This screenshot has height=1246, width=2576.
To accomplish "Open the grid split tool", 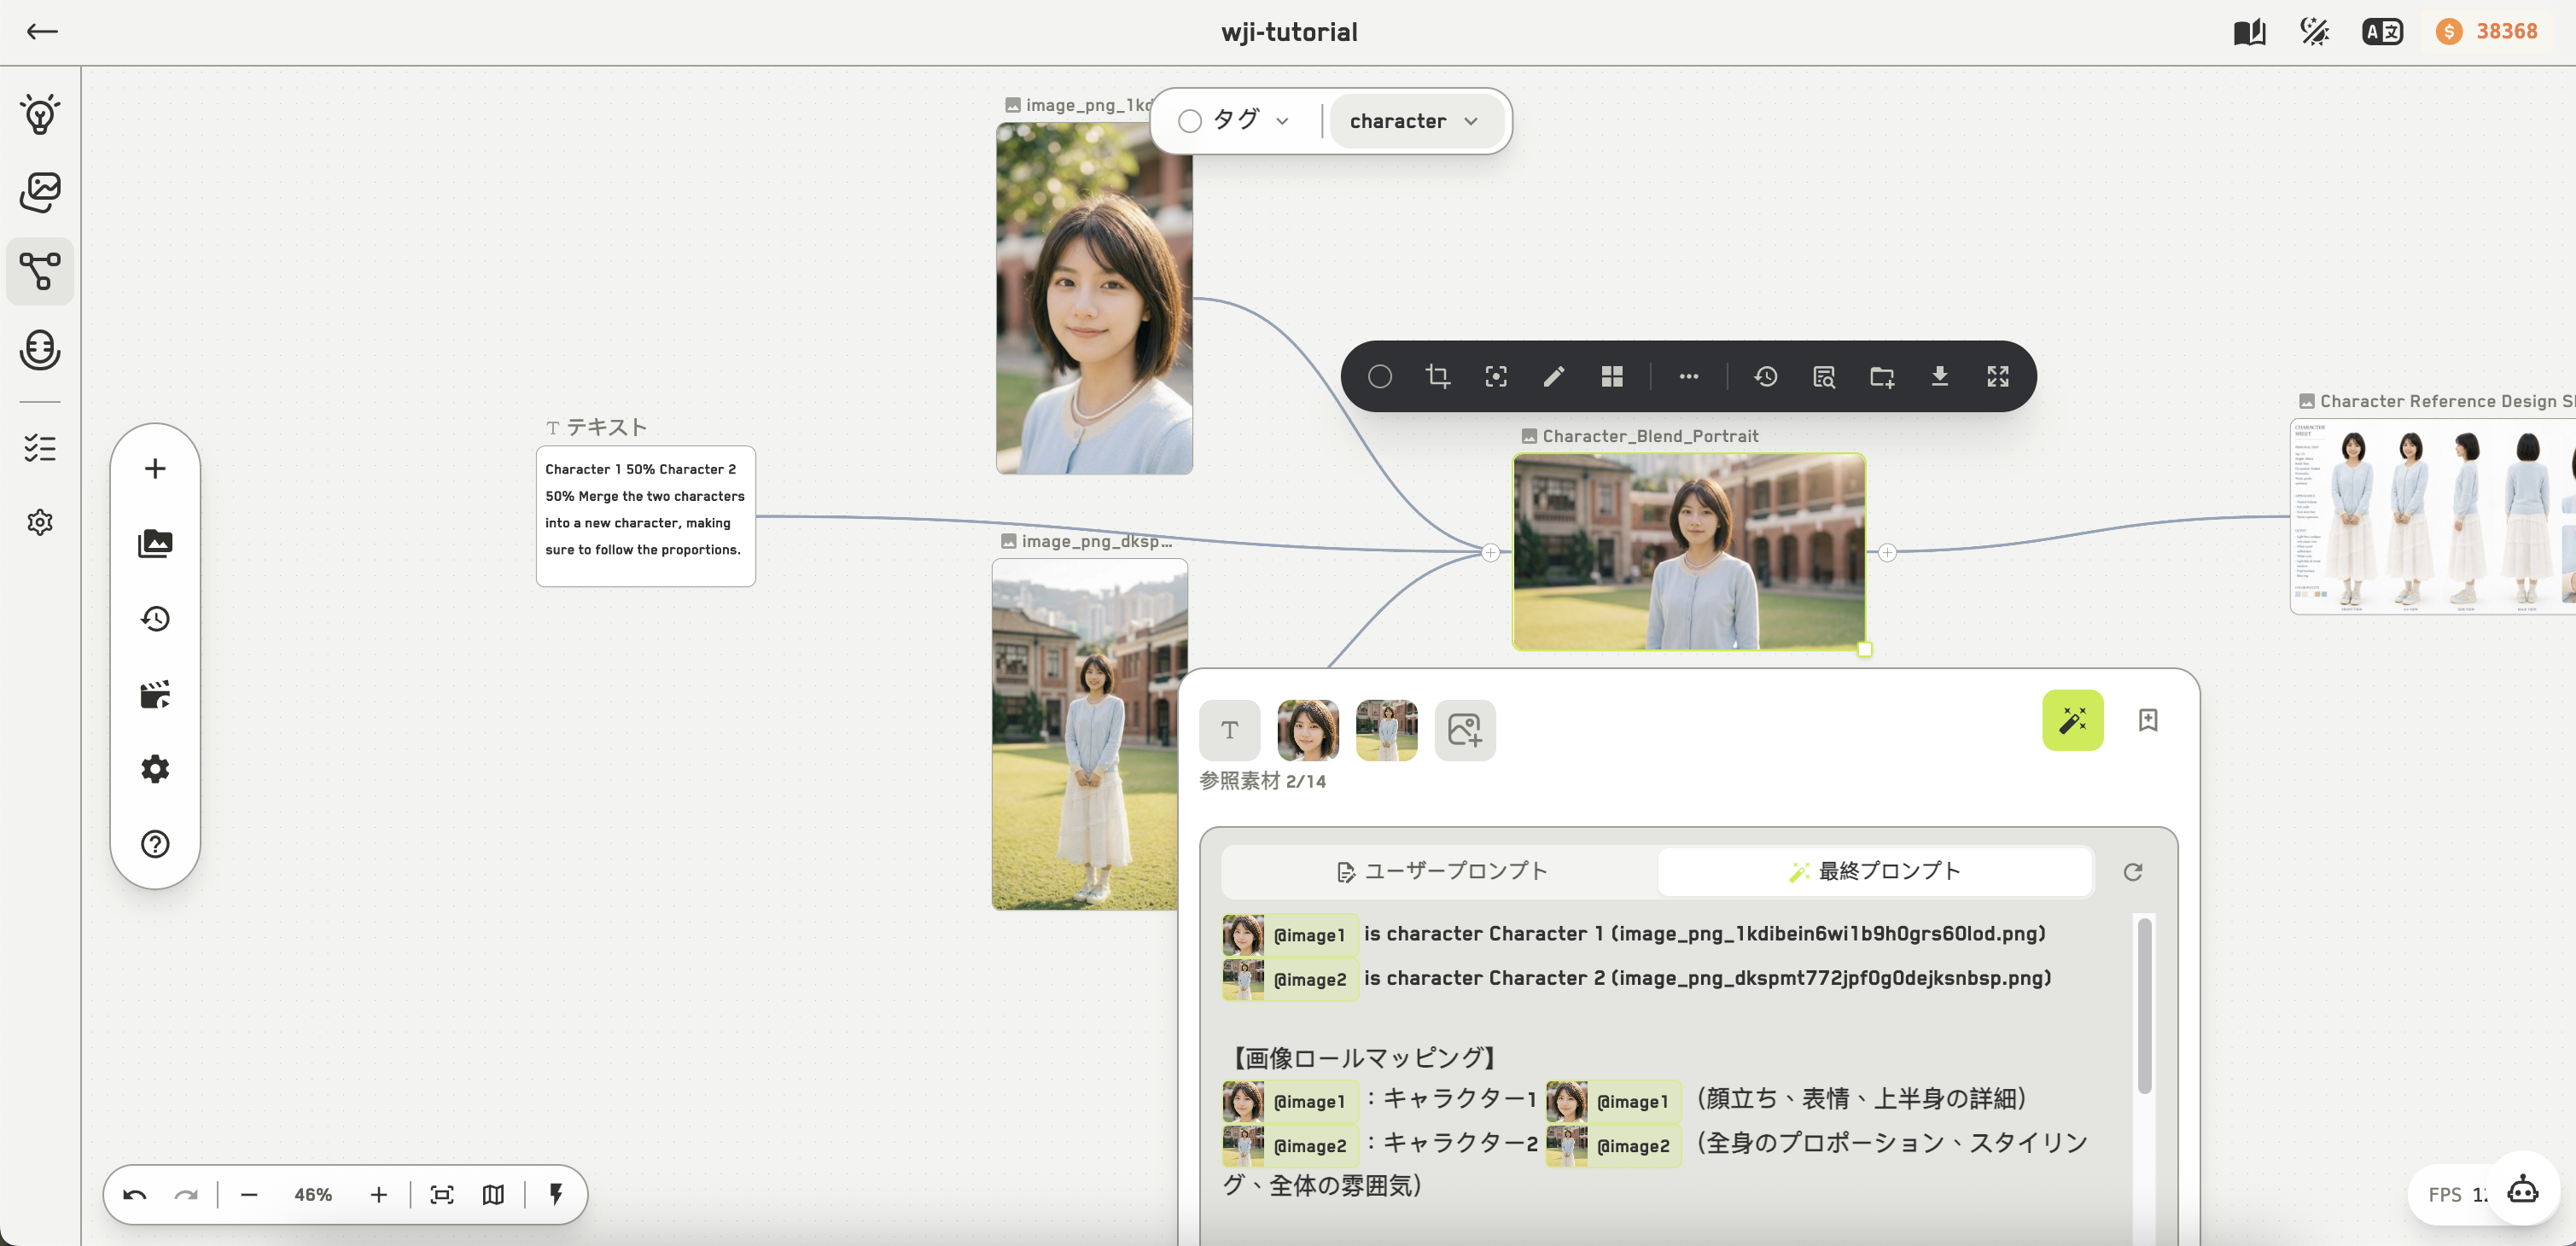I will 1612,376.
